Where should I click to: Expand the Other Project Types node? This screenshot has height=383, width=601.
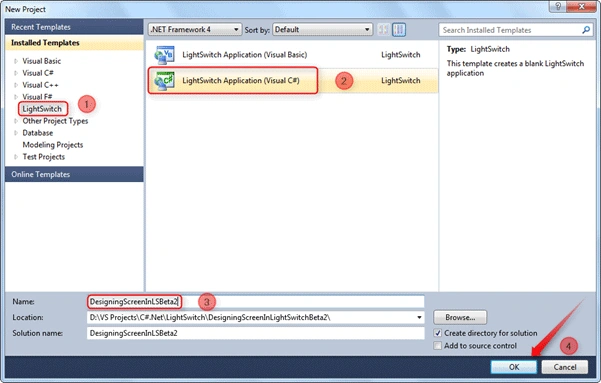click(x=16, y=121)
